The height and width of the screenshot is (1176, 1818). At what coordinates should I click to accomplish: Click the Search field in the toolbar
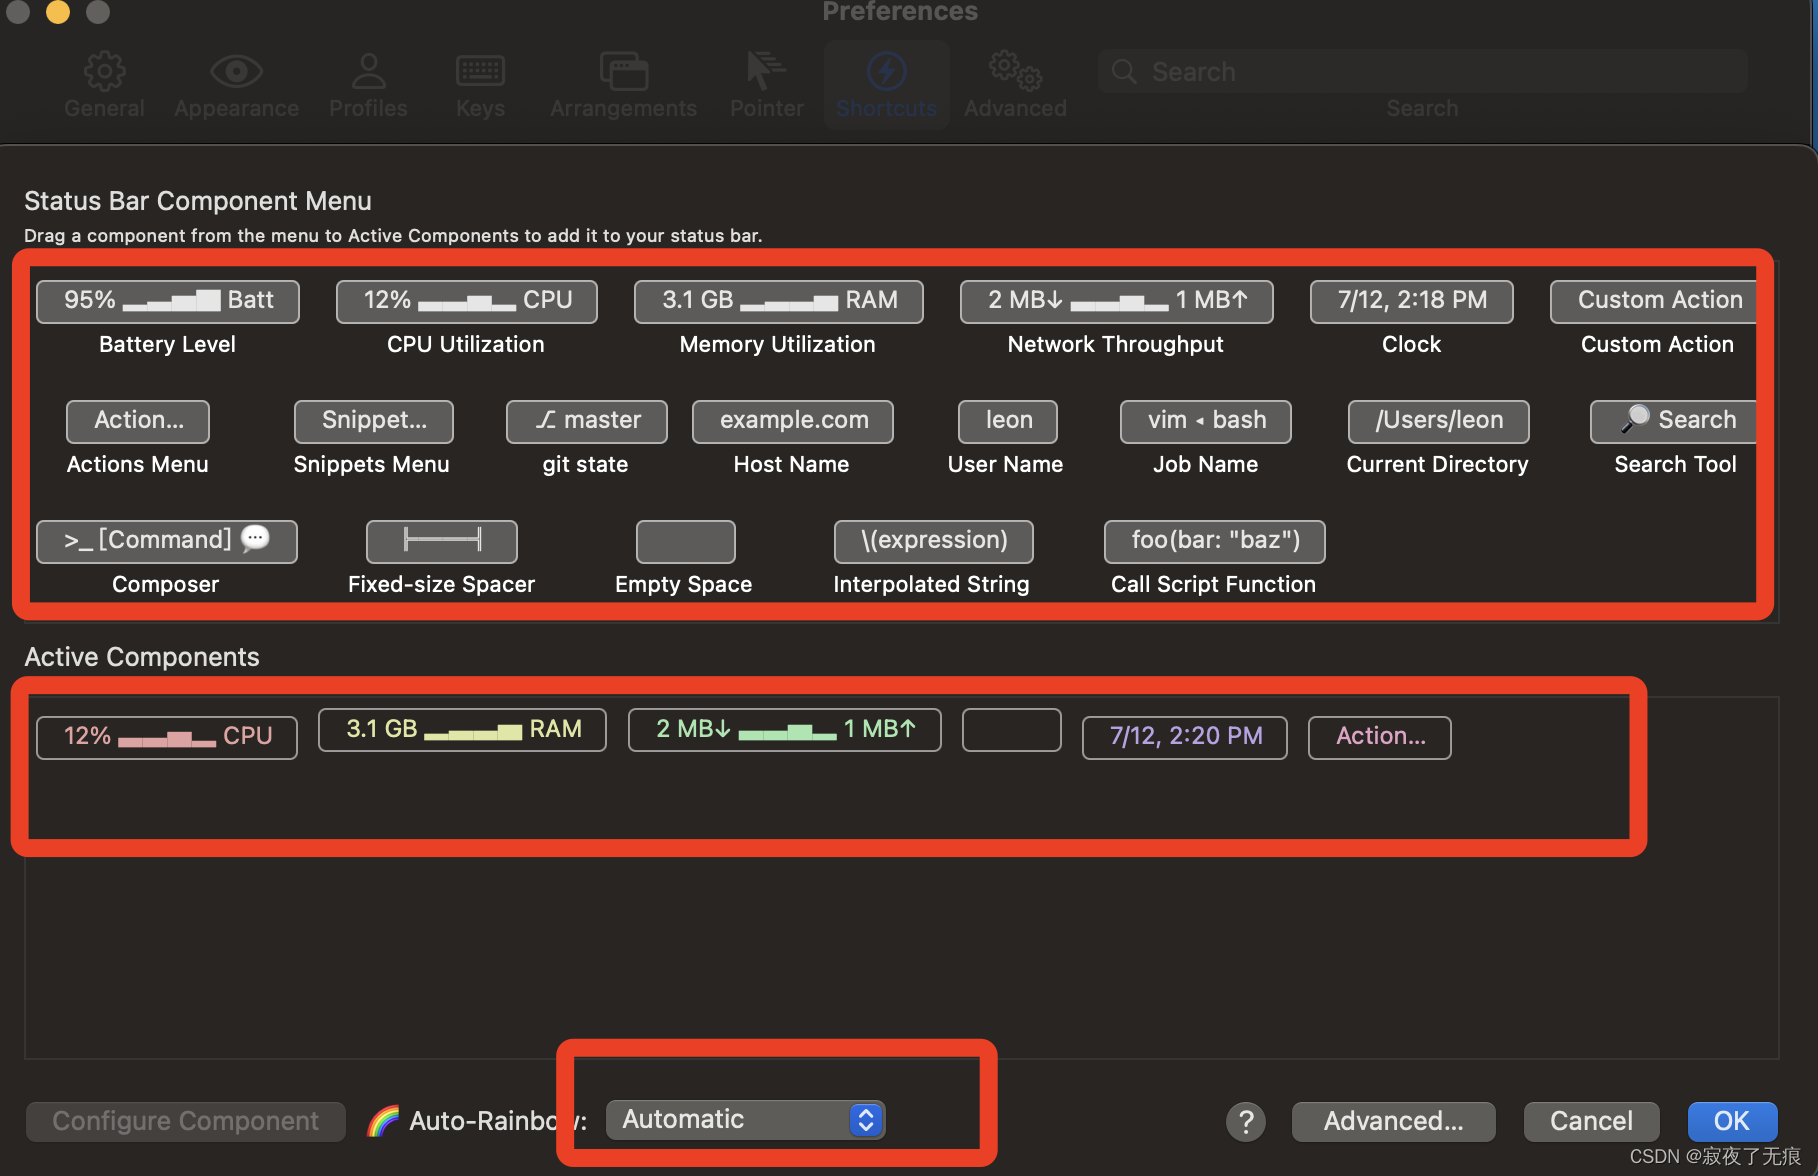pyautogui.click(x=1420, y=71)
